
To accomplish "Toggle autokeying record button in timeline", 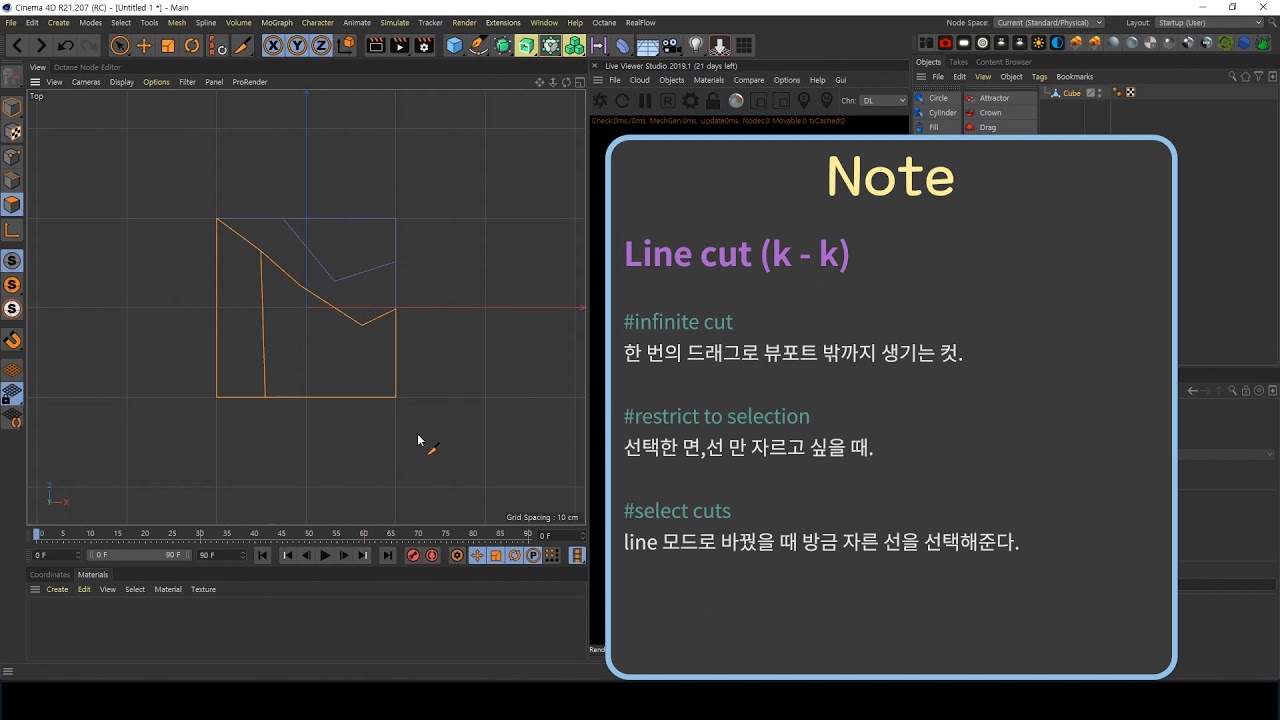I will tap(432, 556).
